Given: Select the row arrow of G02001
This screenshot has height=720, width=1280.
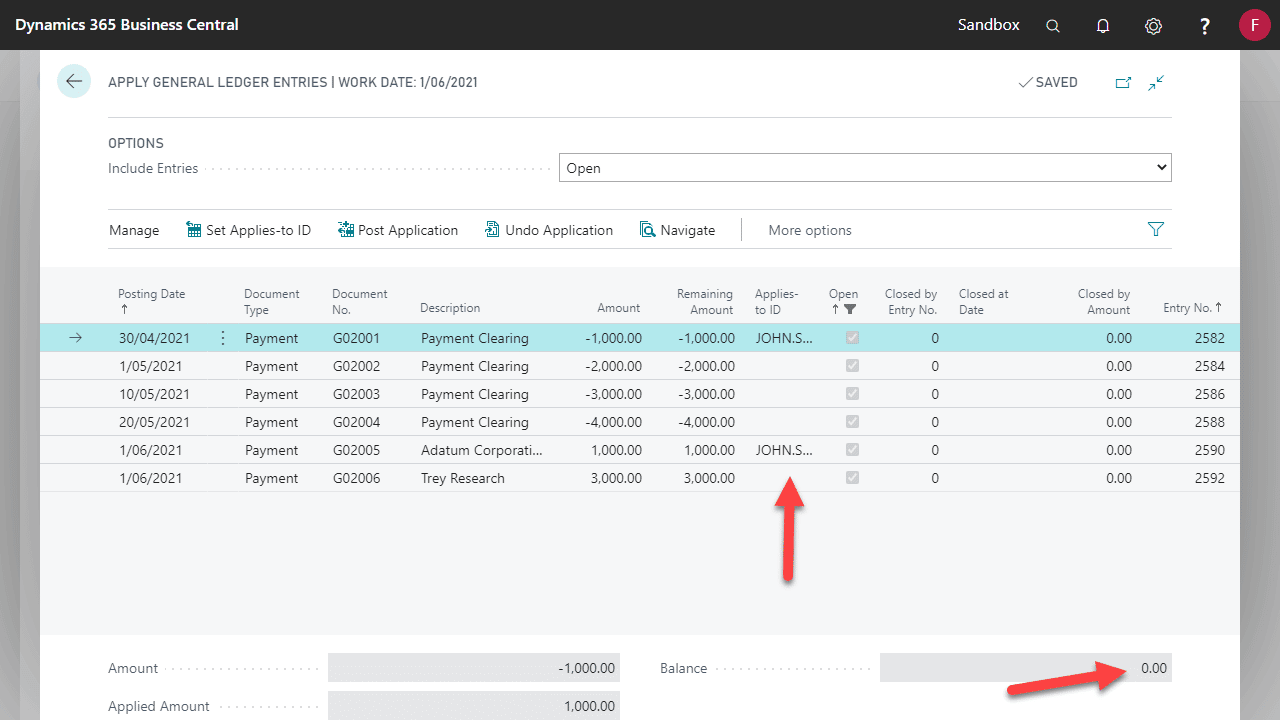Looking at the screenshot, I should [75, 338].
